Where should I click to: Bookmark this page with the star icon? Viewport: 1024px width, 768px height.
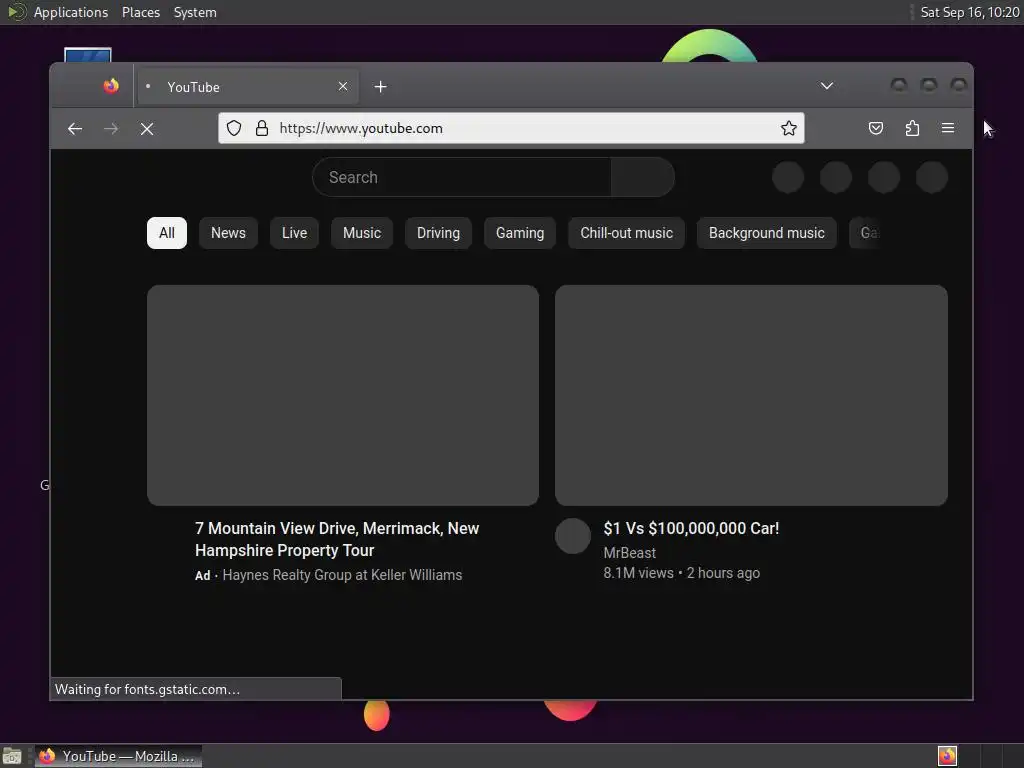point(789,128)
